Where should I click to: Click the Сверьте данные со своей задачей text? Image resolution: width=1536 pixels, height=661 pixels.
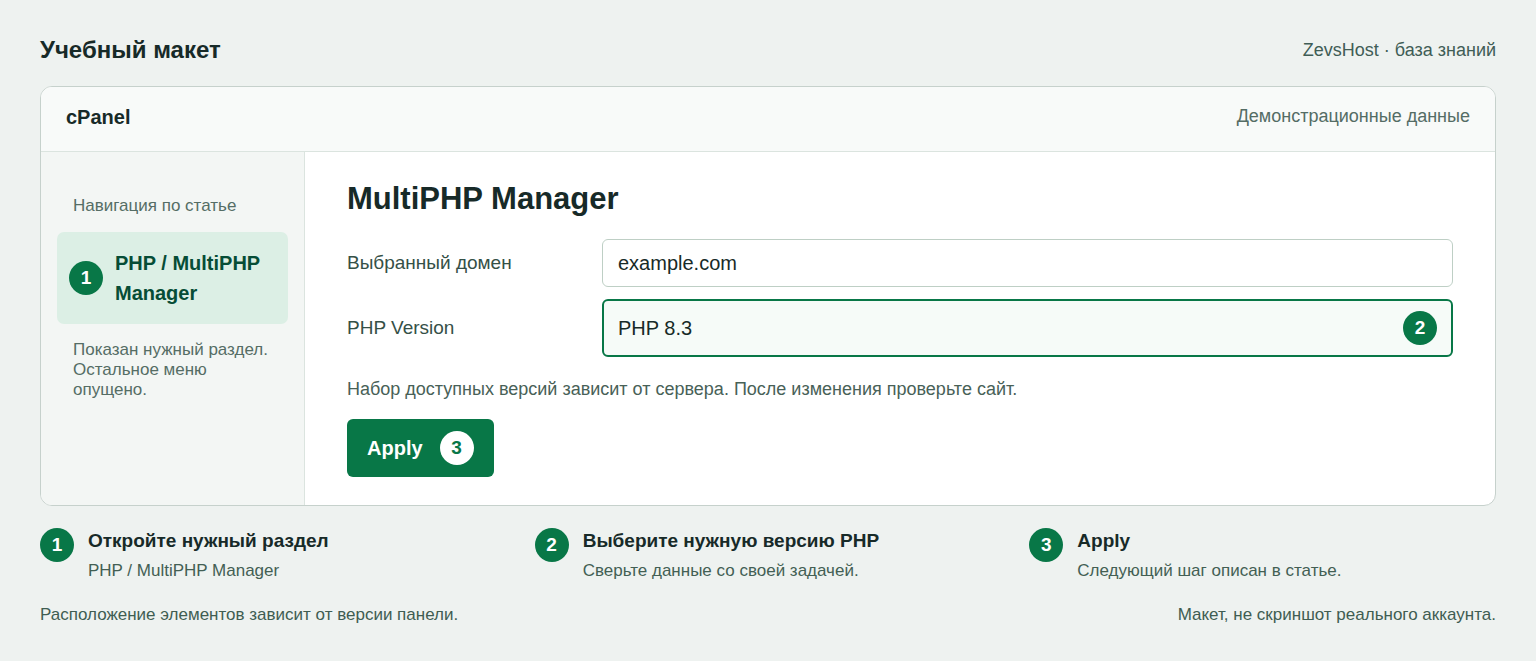[x=721, y=571]
